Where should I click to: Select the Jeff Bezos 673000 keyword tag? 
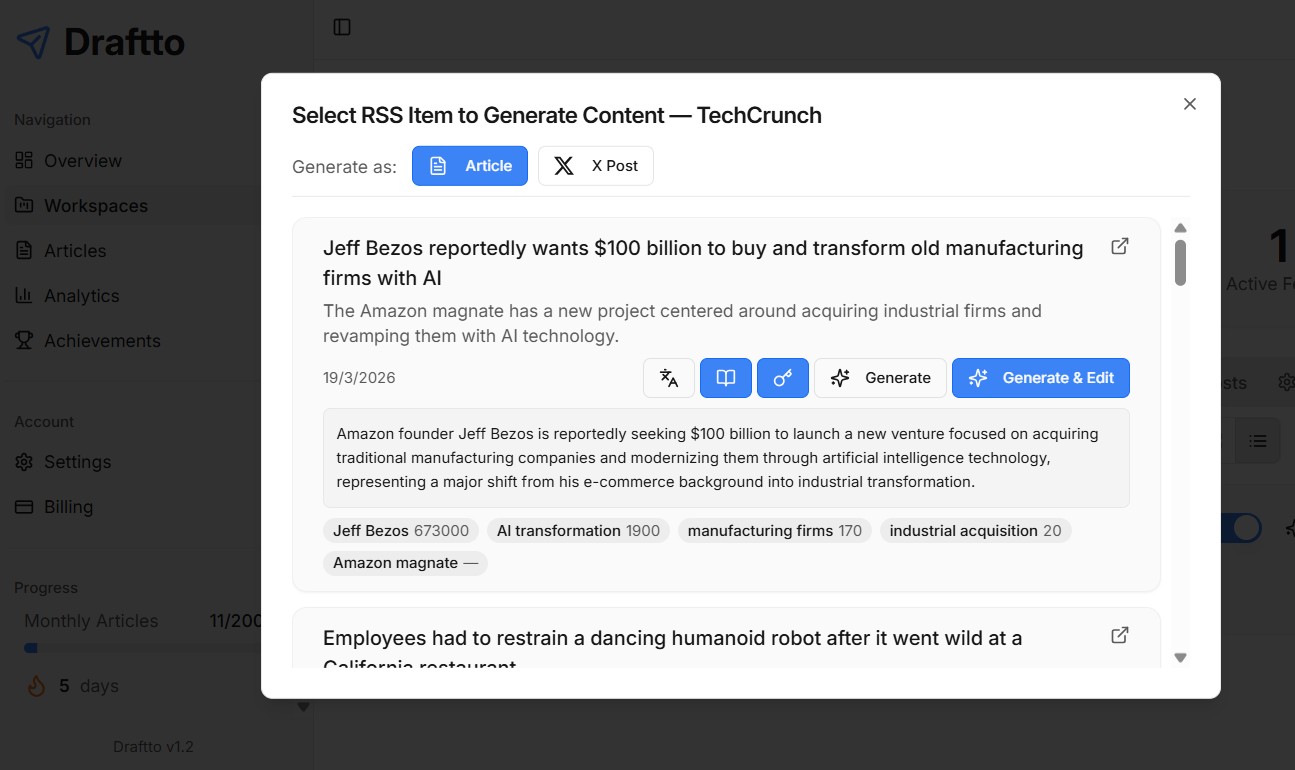click(x=401, y=531)
